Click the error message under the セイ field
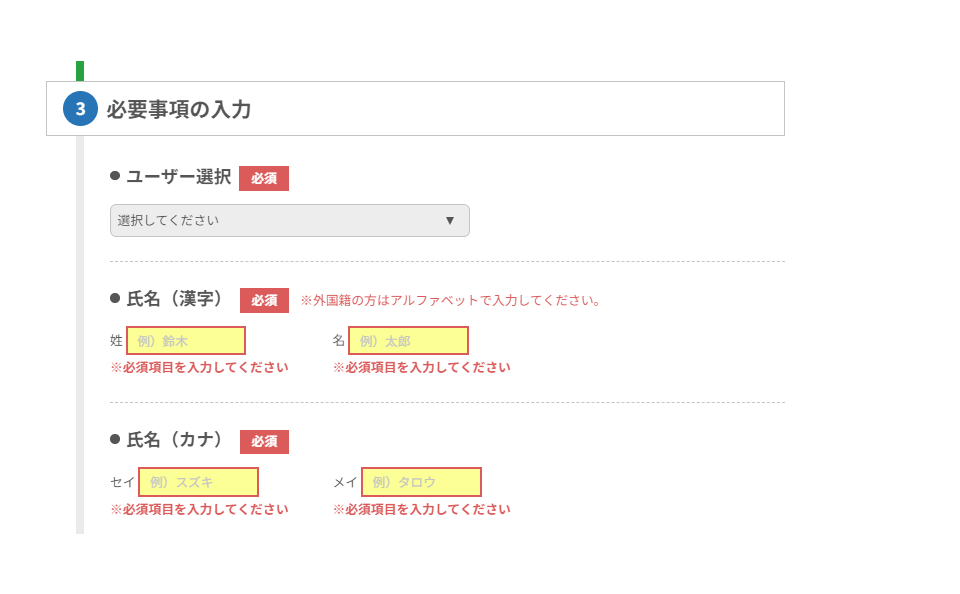Viewport: 960px width, 594px height. 199,509
